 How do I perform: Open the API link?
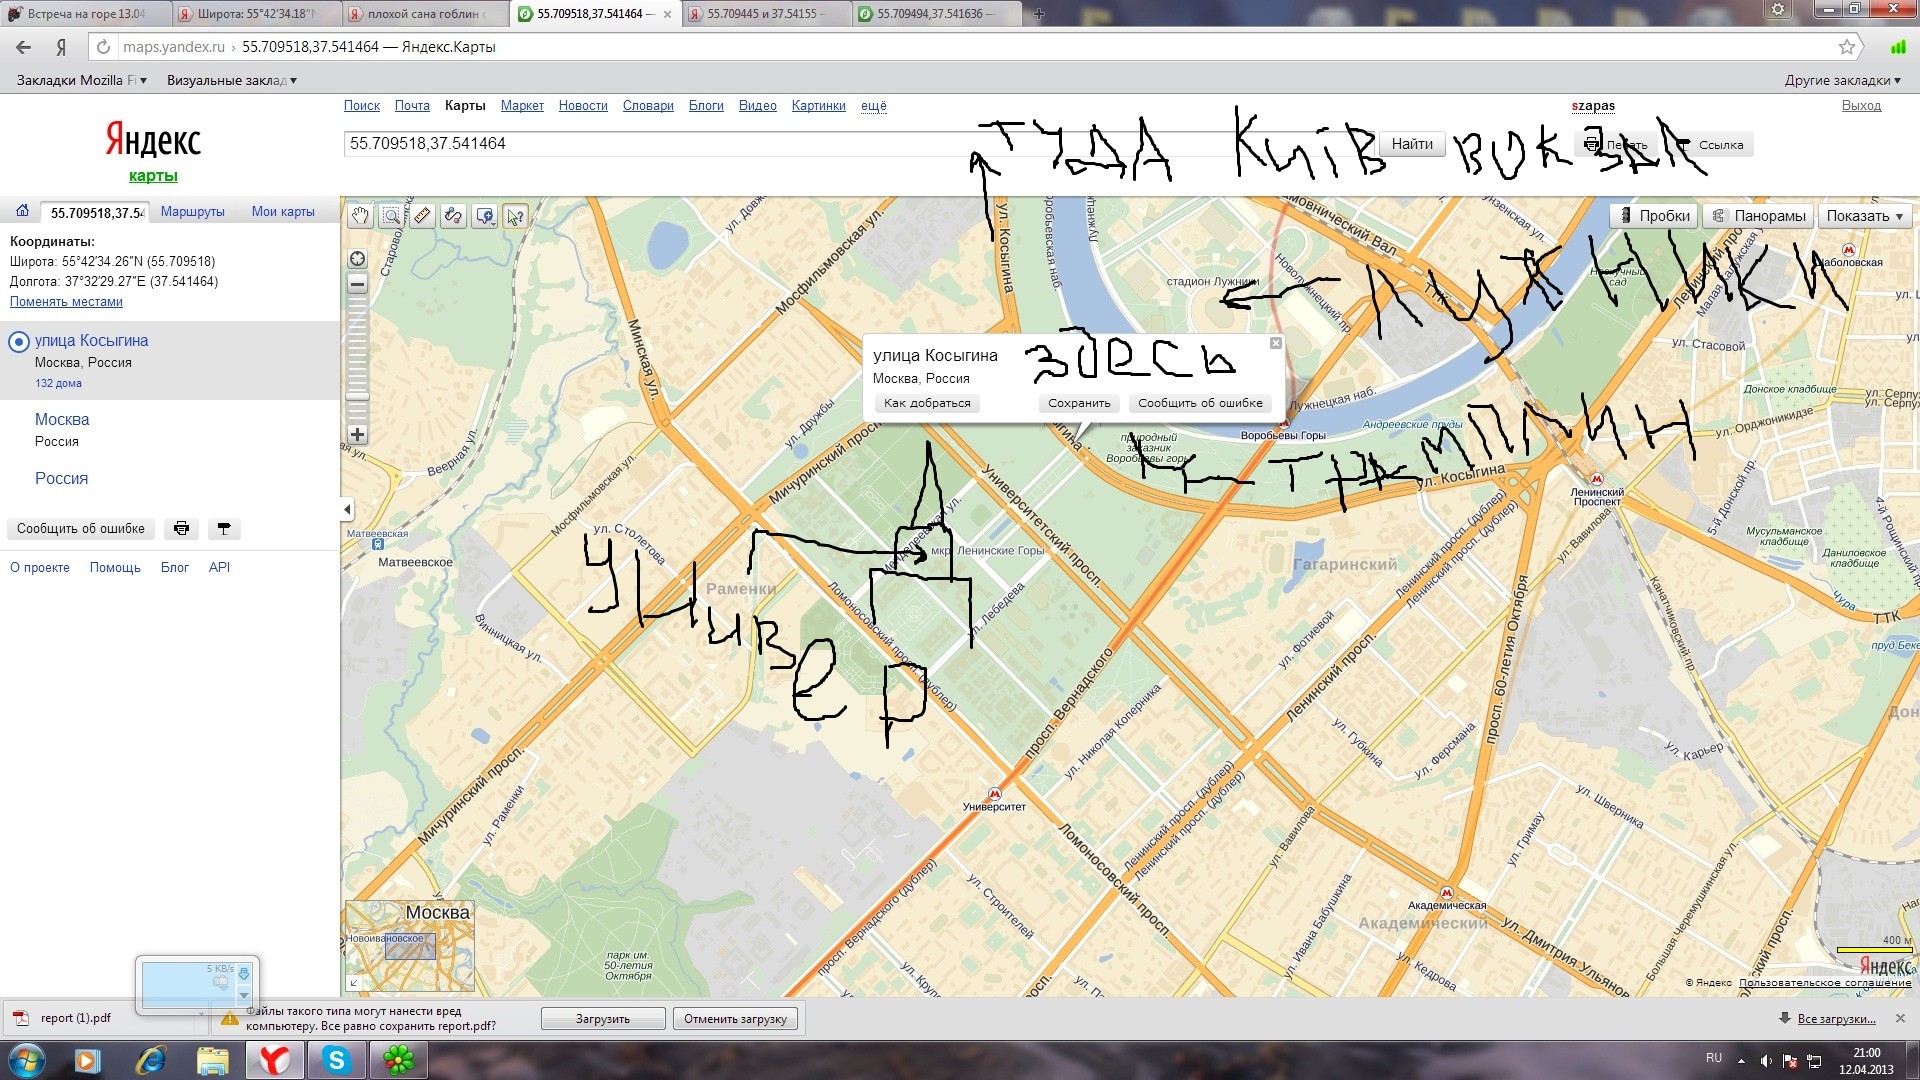tap(219, 568)
